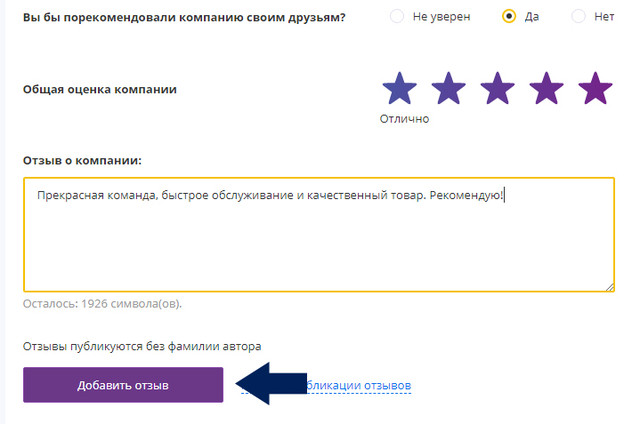The image size is (640, 424).
Task: Click the 'Общая оценка компании' label
Action: (x=100, y=89)
